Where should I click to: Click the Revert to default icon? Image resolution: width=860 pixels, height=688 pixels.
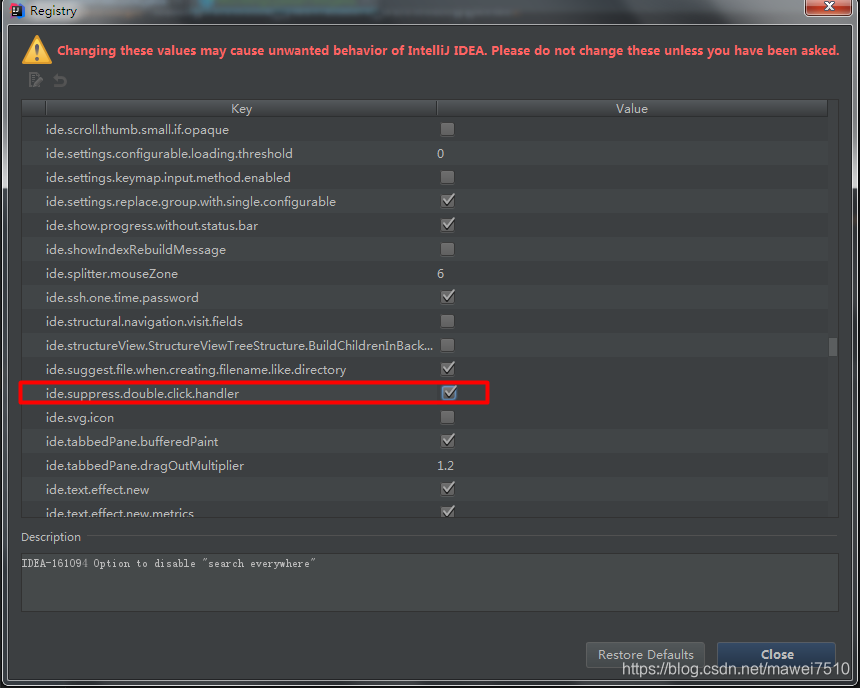tap(60, 81)
